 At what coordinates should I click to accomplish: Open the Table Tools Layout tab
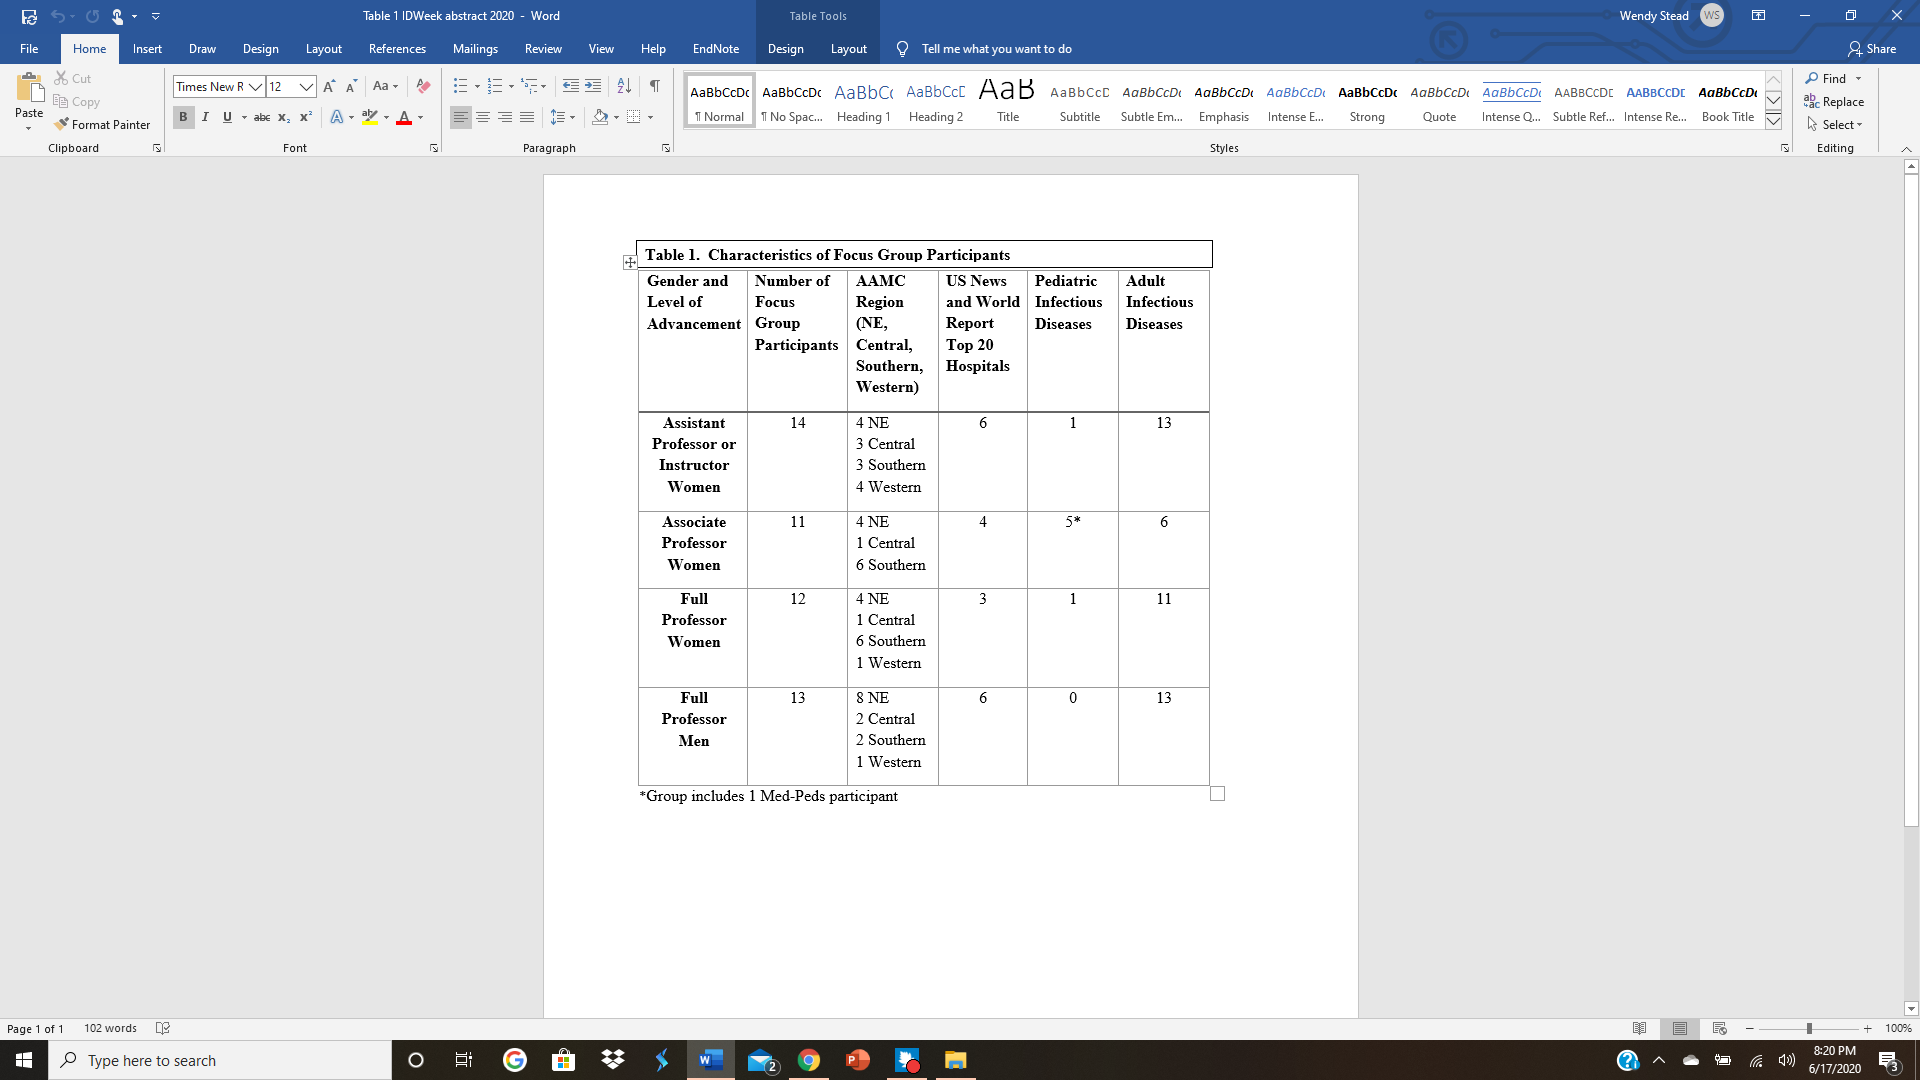(x=848, y=49)
